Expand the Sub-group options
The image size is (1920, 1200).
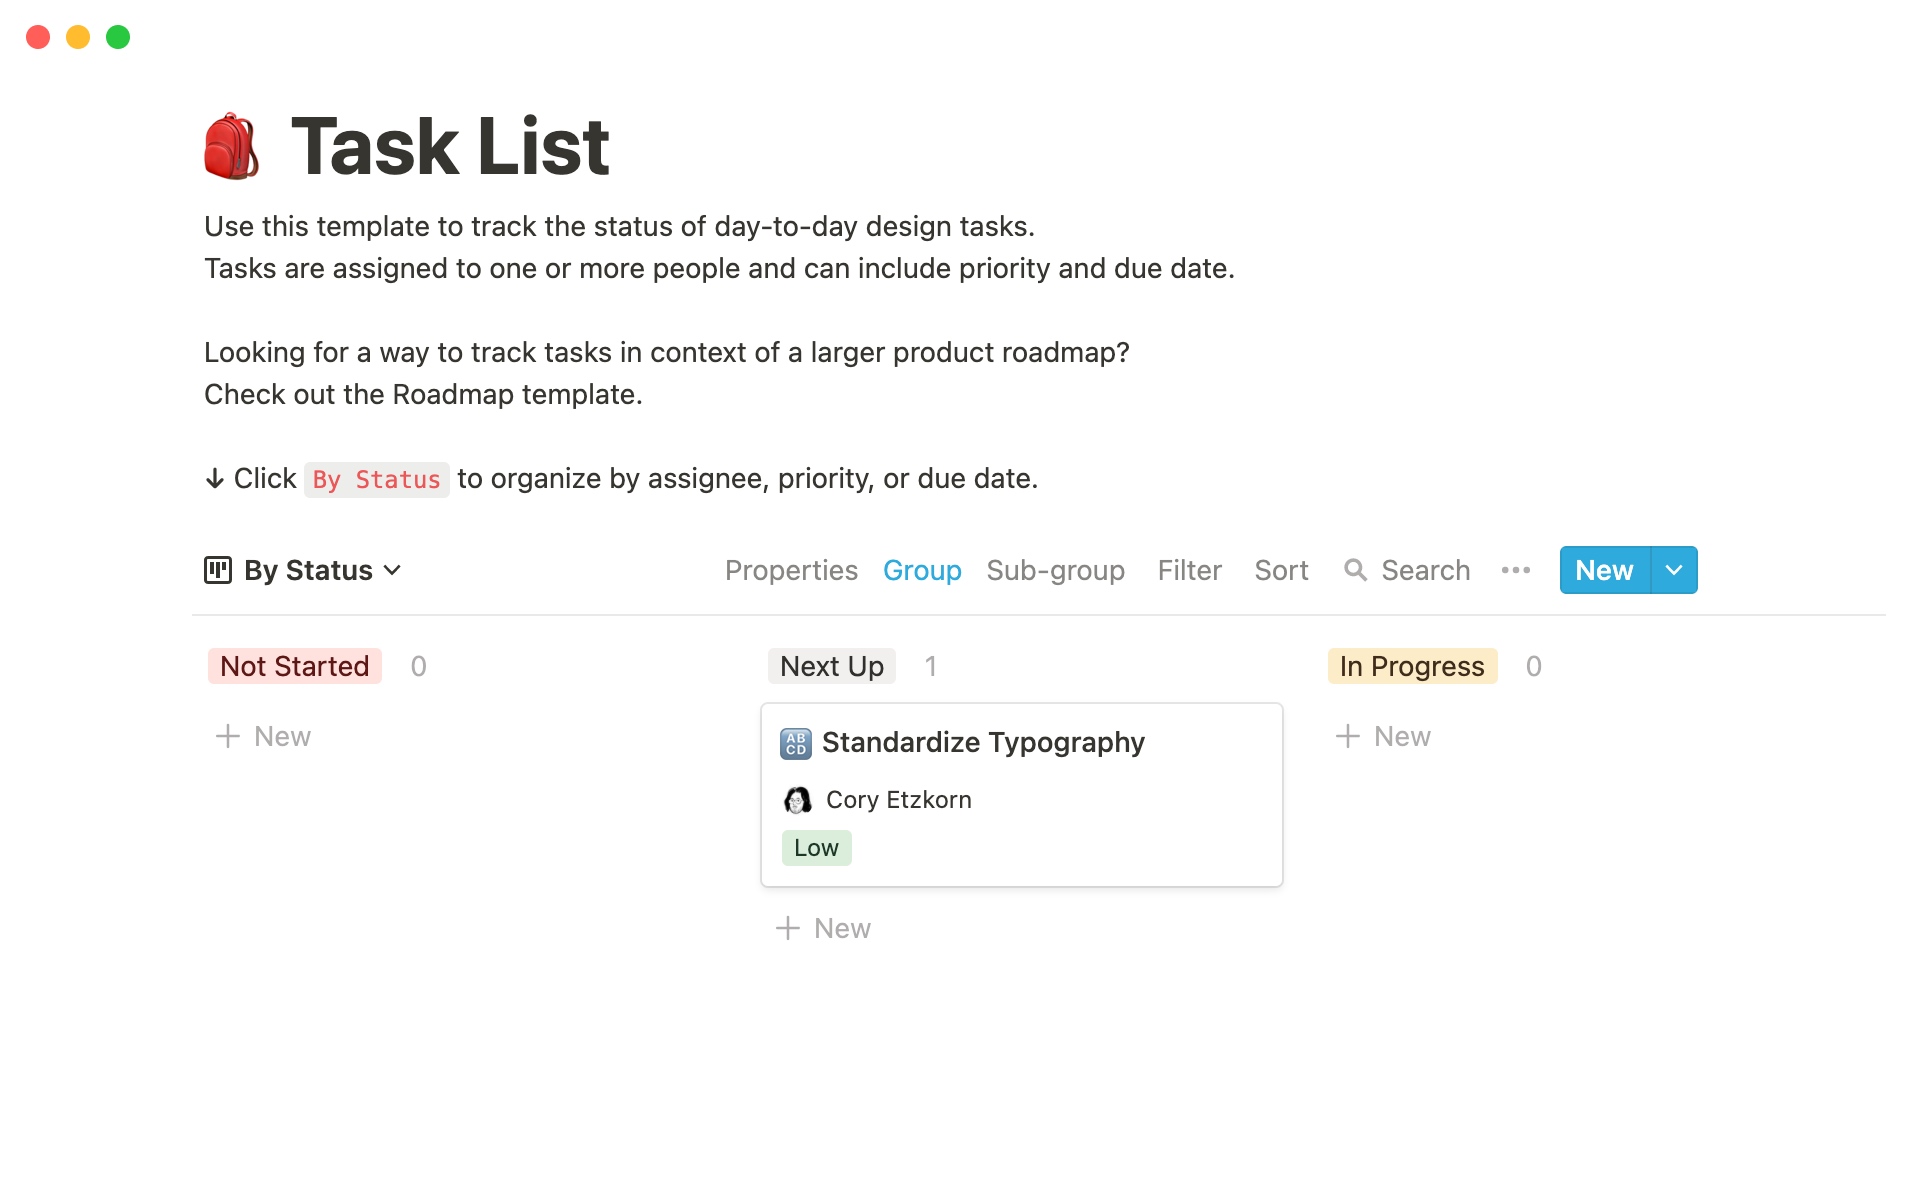1056,568
